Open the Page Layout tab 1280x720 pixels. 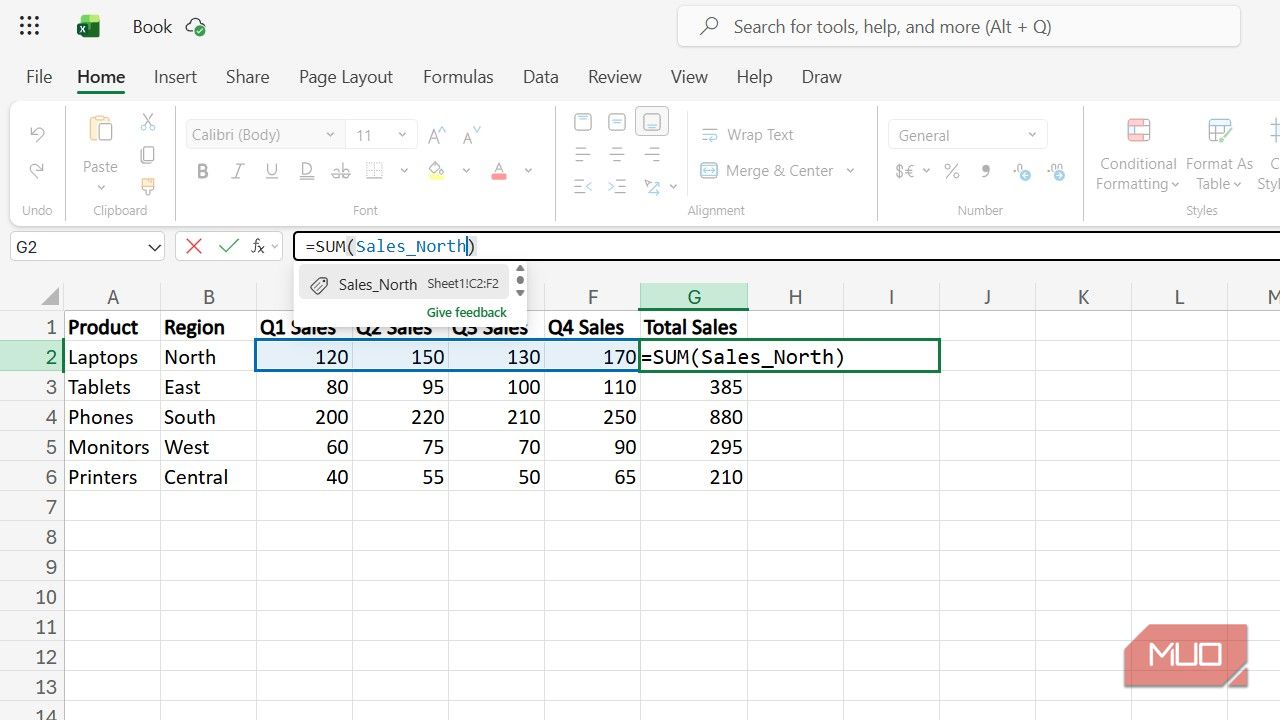(346, 77)
